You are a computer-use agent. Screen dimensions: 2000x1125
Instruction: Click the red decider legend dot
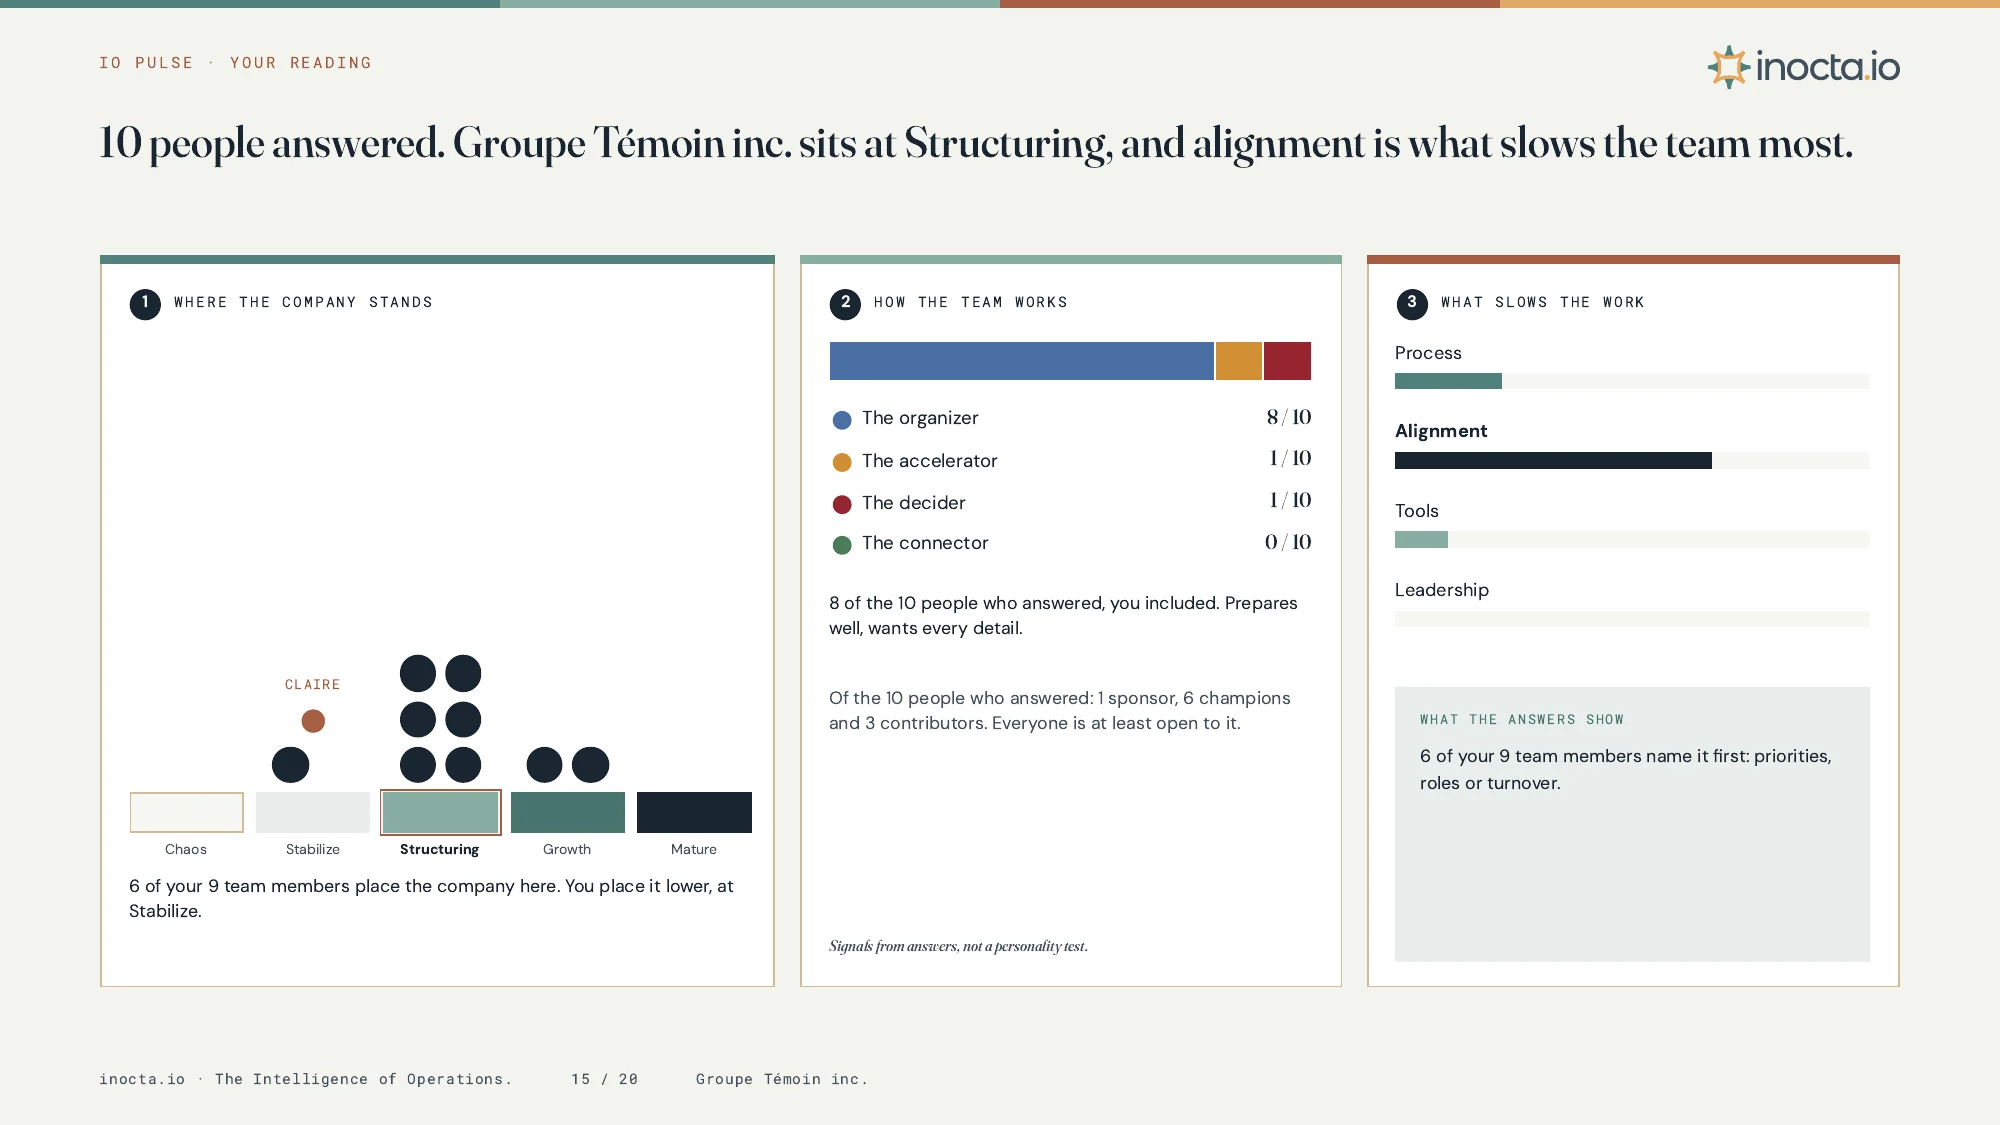[842, 504]
